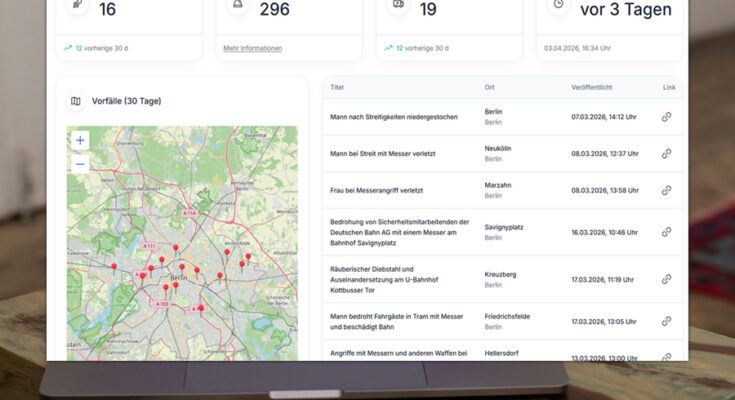Open link icon for Savignyplatz incident

click(x=667, y=232)
